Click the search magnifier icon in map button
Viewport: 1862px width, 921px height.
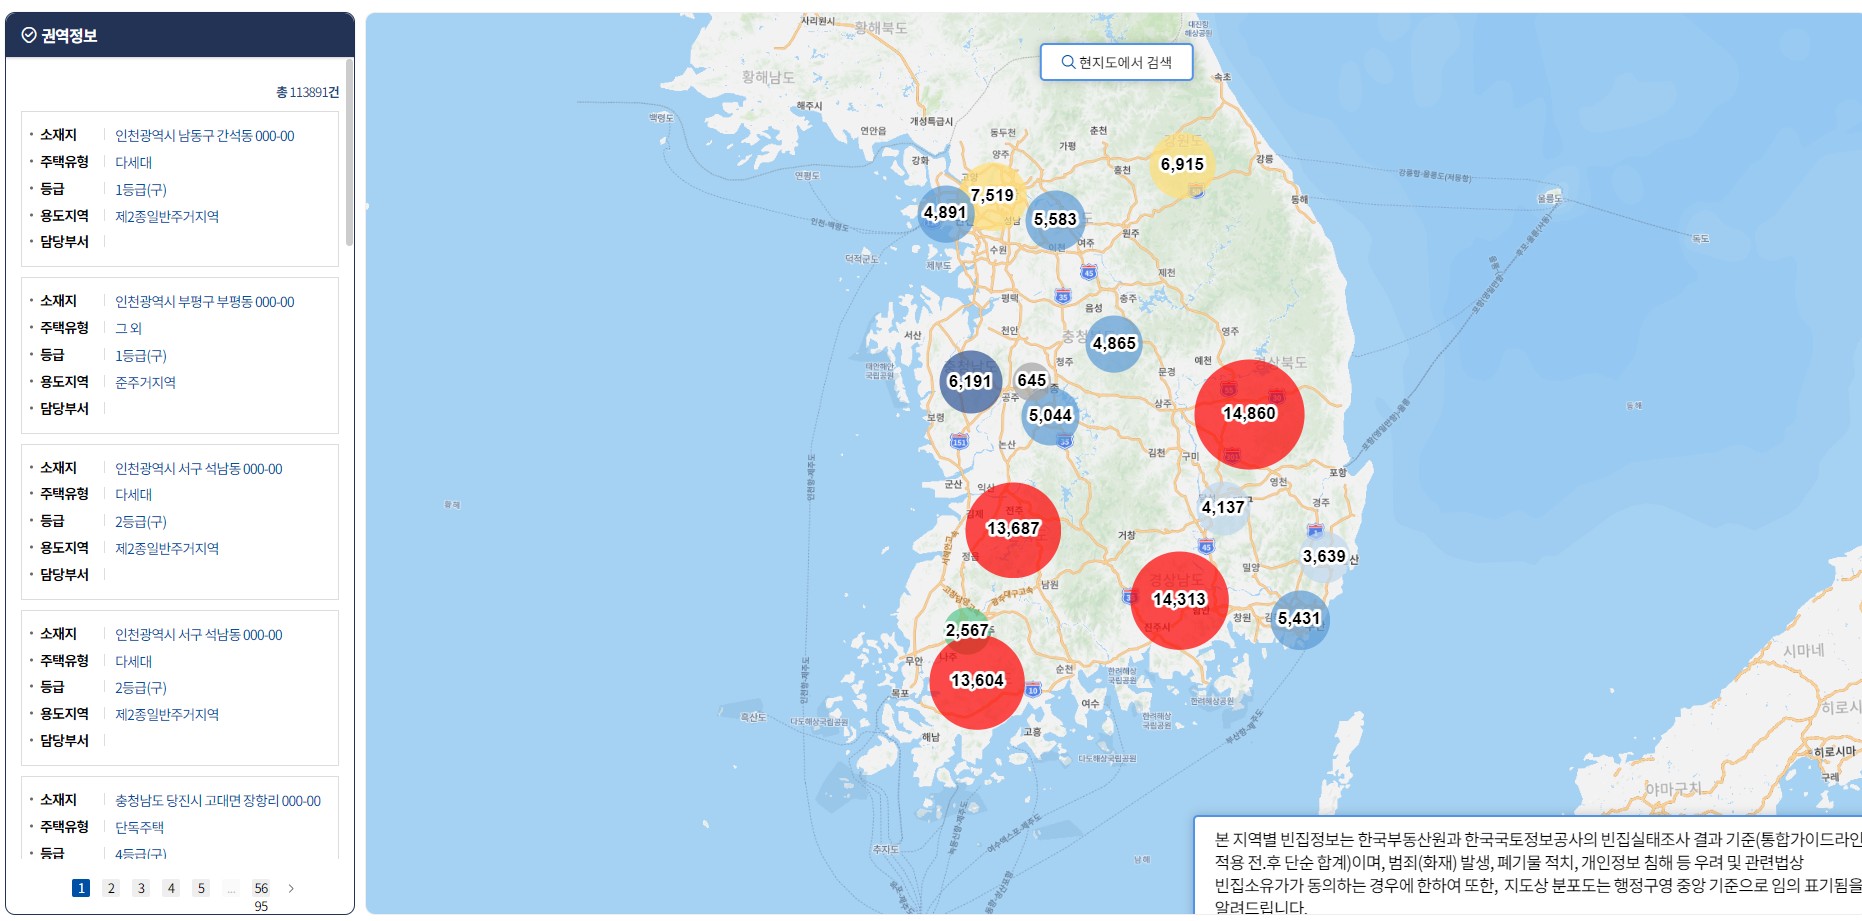tap(1068, 62)
